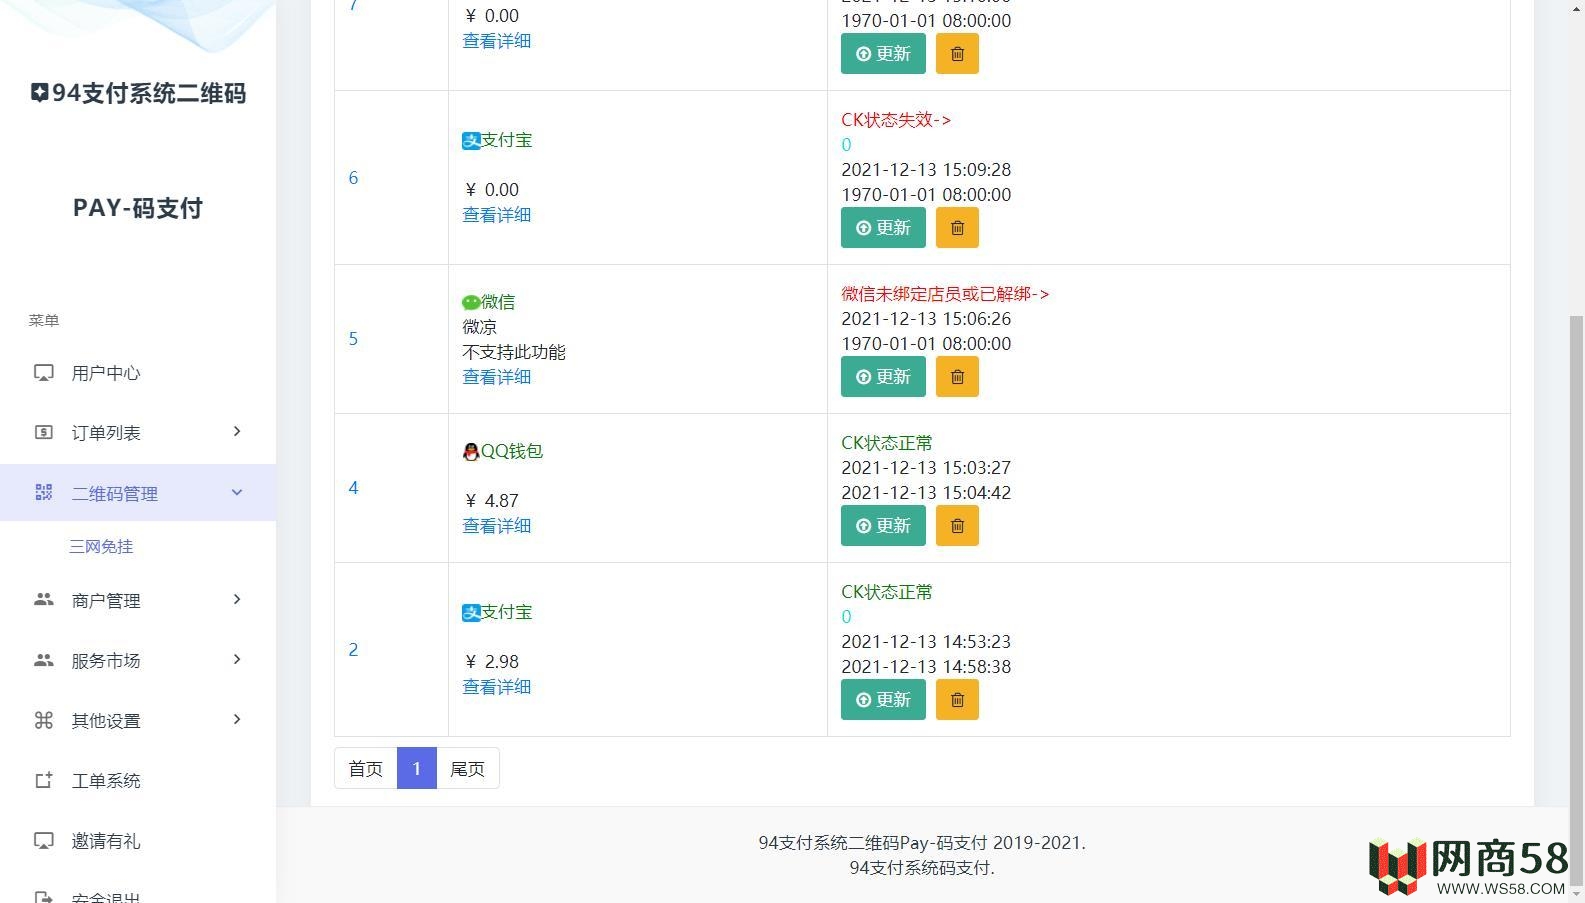This screenshot has width=1585, height=903.
Task: Click the 工单系统 add-ticket icon
Action: tap(43, 780)
